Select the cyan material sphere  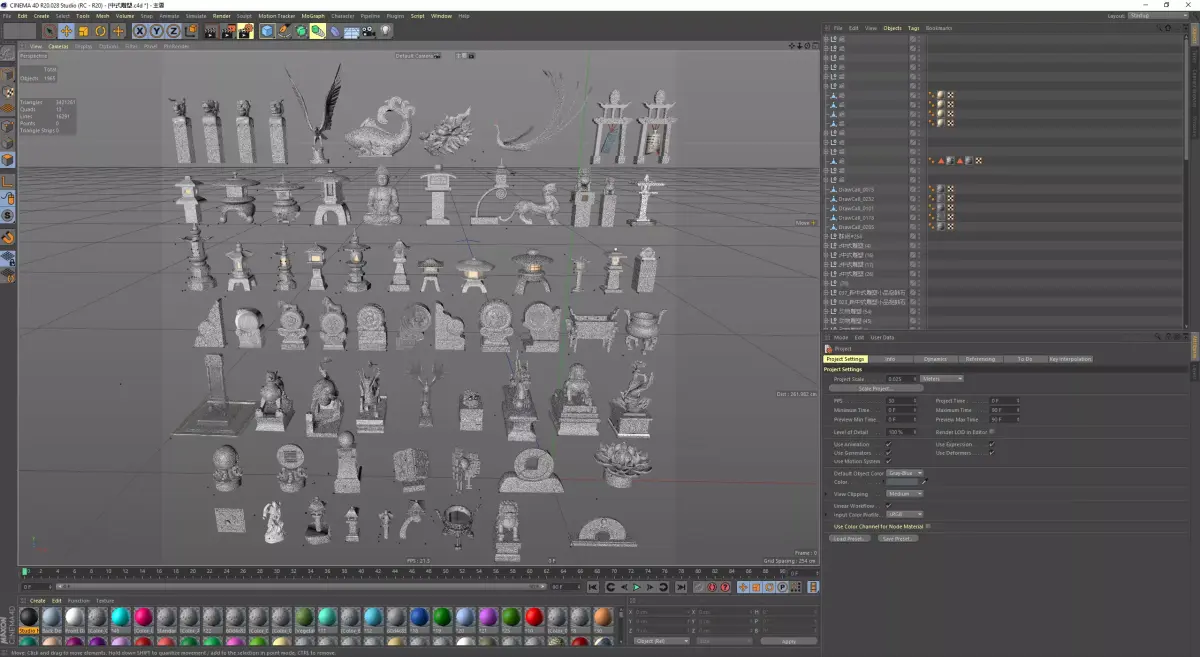120,617
